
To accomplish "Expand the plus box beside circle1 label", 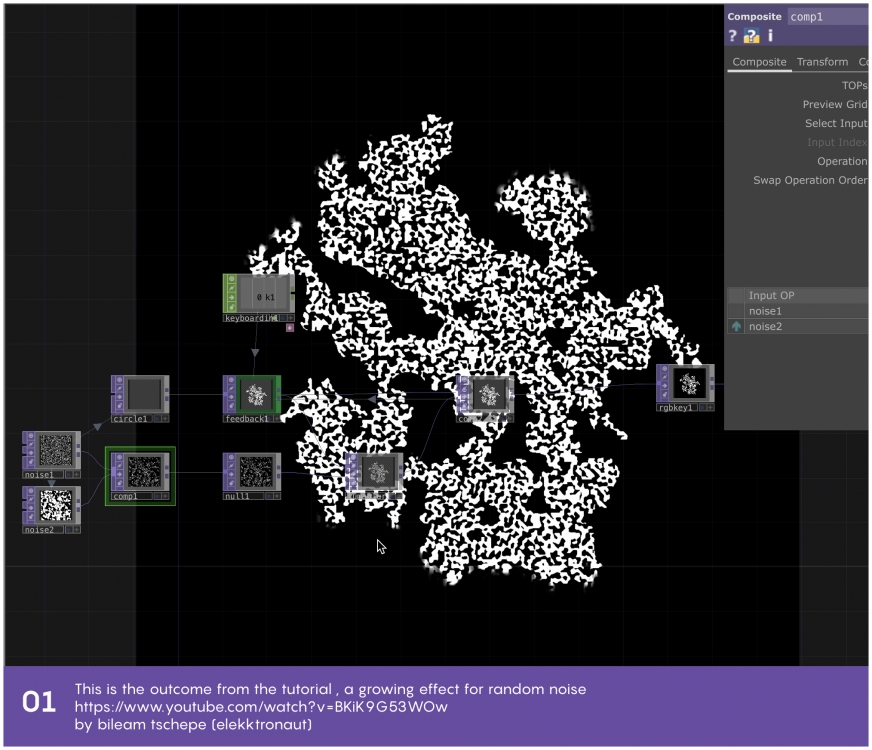I will [x=164, y=419].
